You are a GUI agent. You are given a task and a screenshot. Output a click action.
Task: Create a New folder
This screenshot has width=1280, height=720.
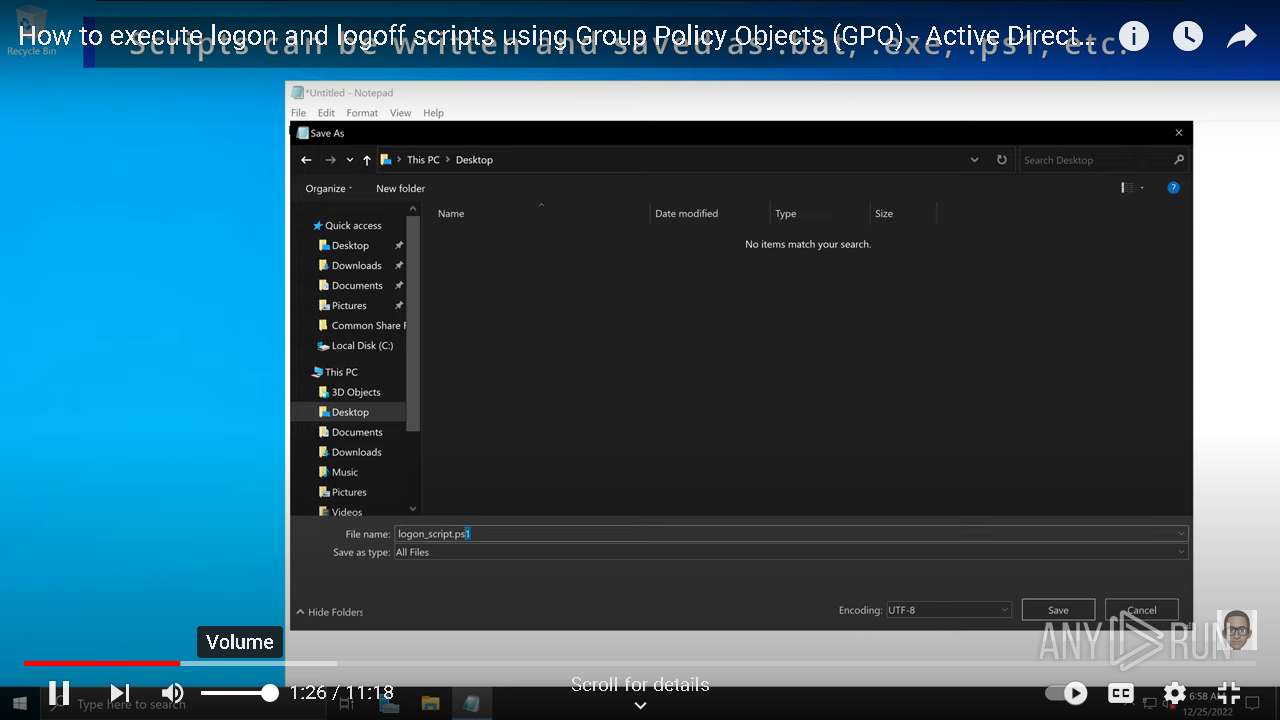click(400, 188)
